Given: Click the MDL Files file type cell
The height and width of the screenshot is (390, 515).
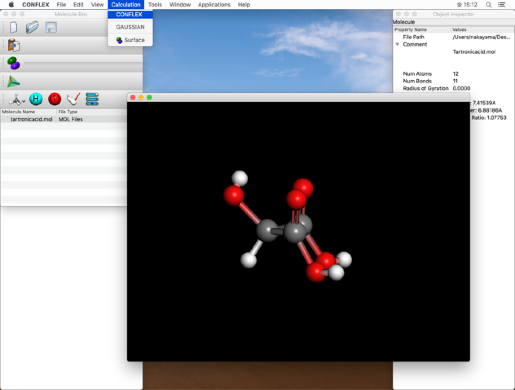Looking at the screenshot, I should 71,119.
